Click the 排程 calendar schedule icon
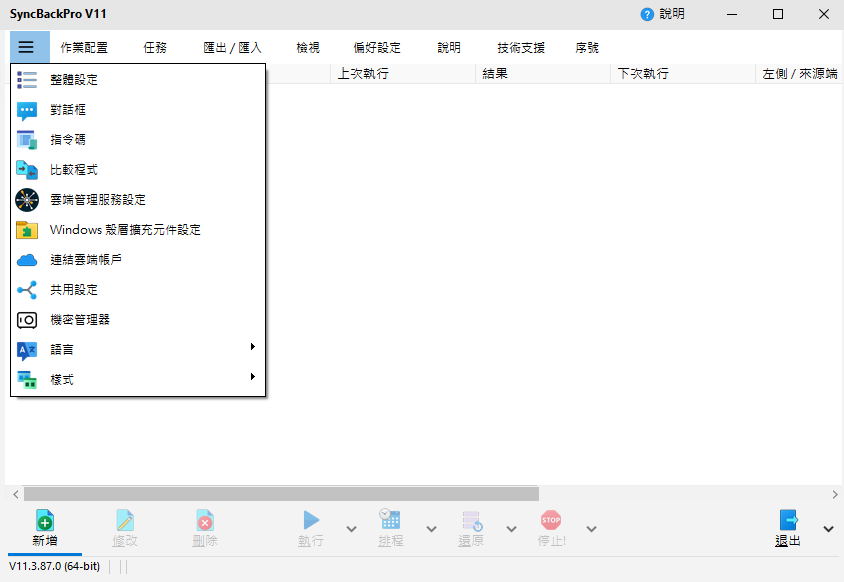The width and height of the screenshot is (844, 582). tap(390, 520)
